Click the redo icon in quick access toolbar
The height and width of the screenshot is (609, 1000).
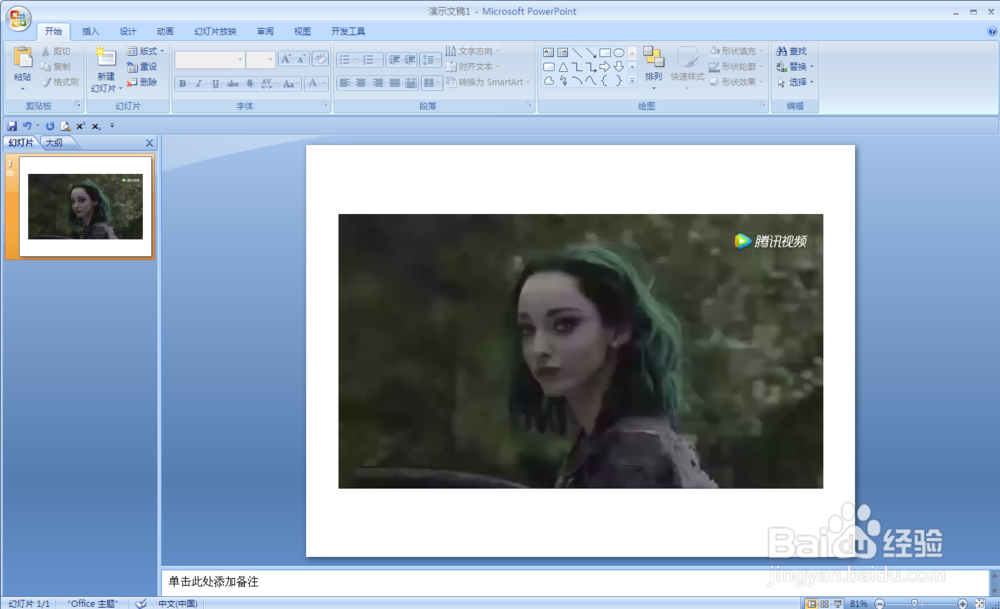click(x=50, y=126)
